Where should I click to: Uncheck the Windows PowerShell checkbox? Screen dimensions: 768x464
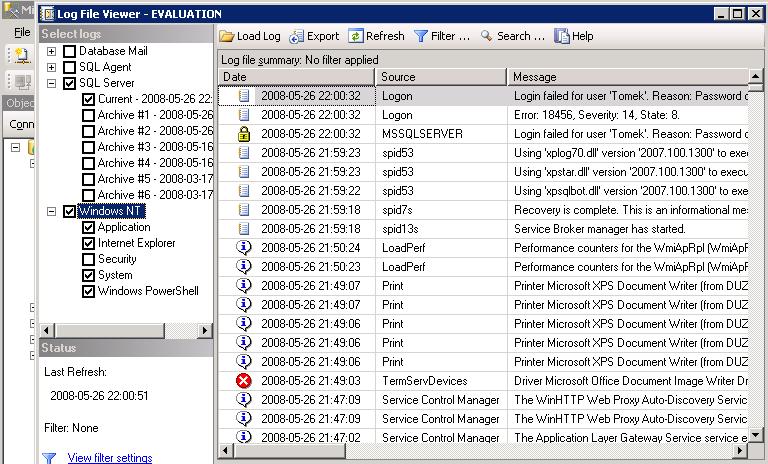click(x=88, y=292)
